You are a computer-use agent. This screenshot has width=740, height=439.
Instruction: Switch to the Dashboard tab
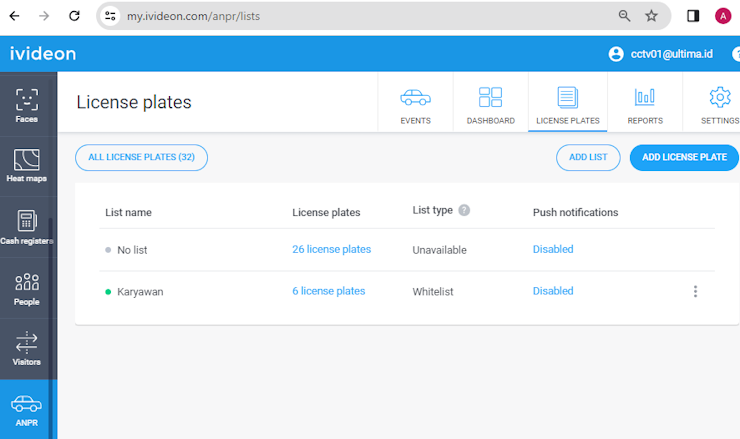click(x=490, y=105)
